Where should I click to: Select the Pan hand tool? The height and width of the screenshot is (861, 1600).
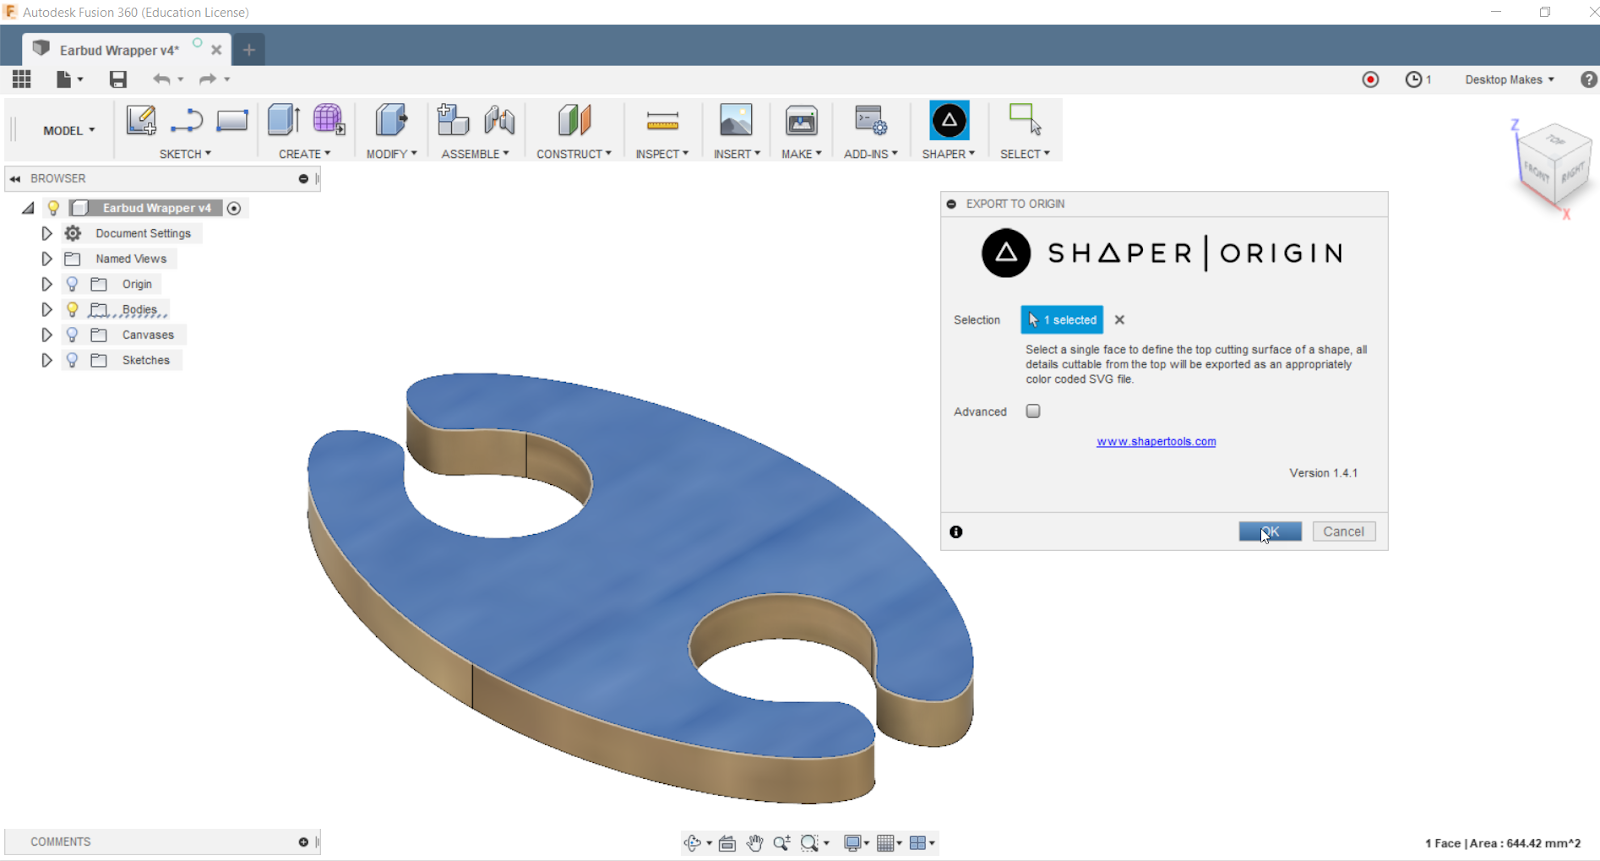pyautogui.click(x=755, y=843)
